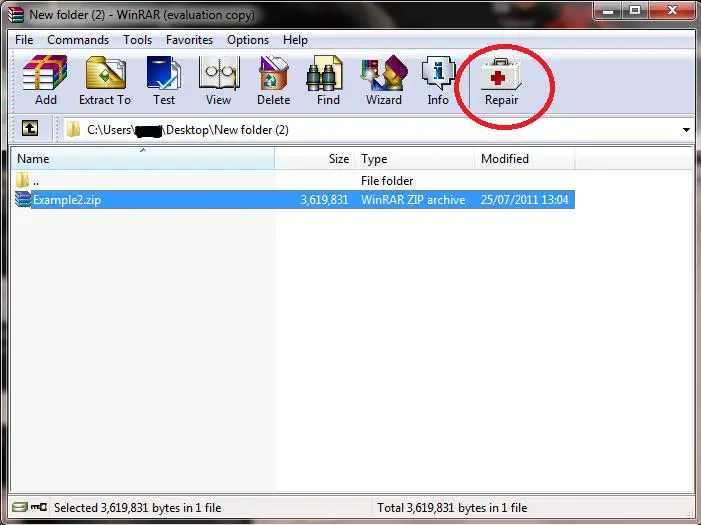
Task: Open the Options menu
Action: tap(248, 40)
